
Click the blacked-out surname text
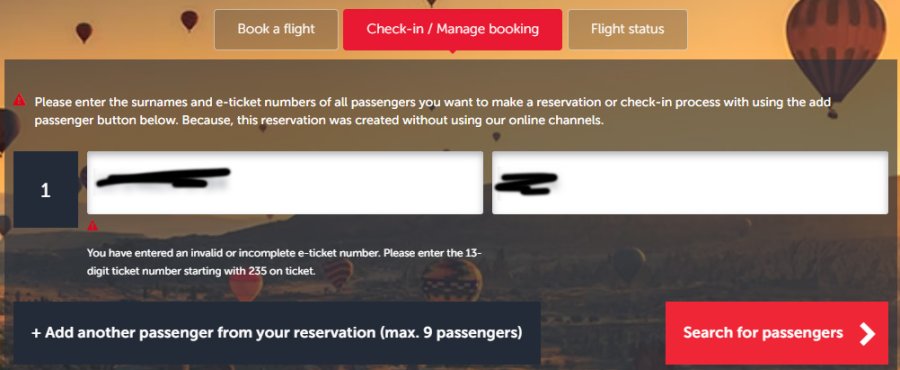coord(164,178)
